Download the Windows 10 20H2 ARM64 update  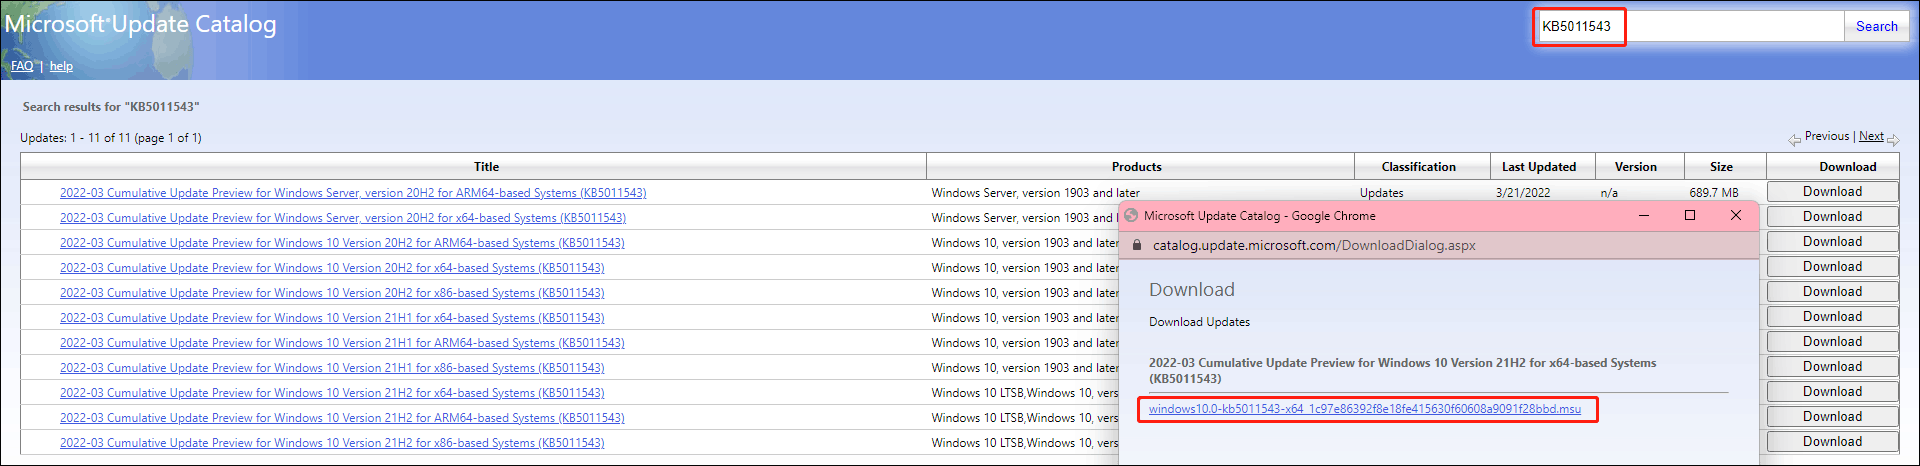click(x=1832, y=242)
